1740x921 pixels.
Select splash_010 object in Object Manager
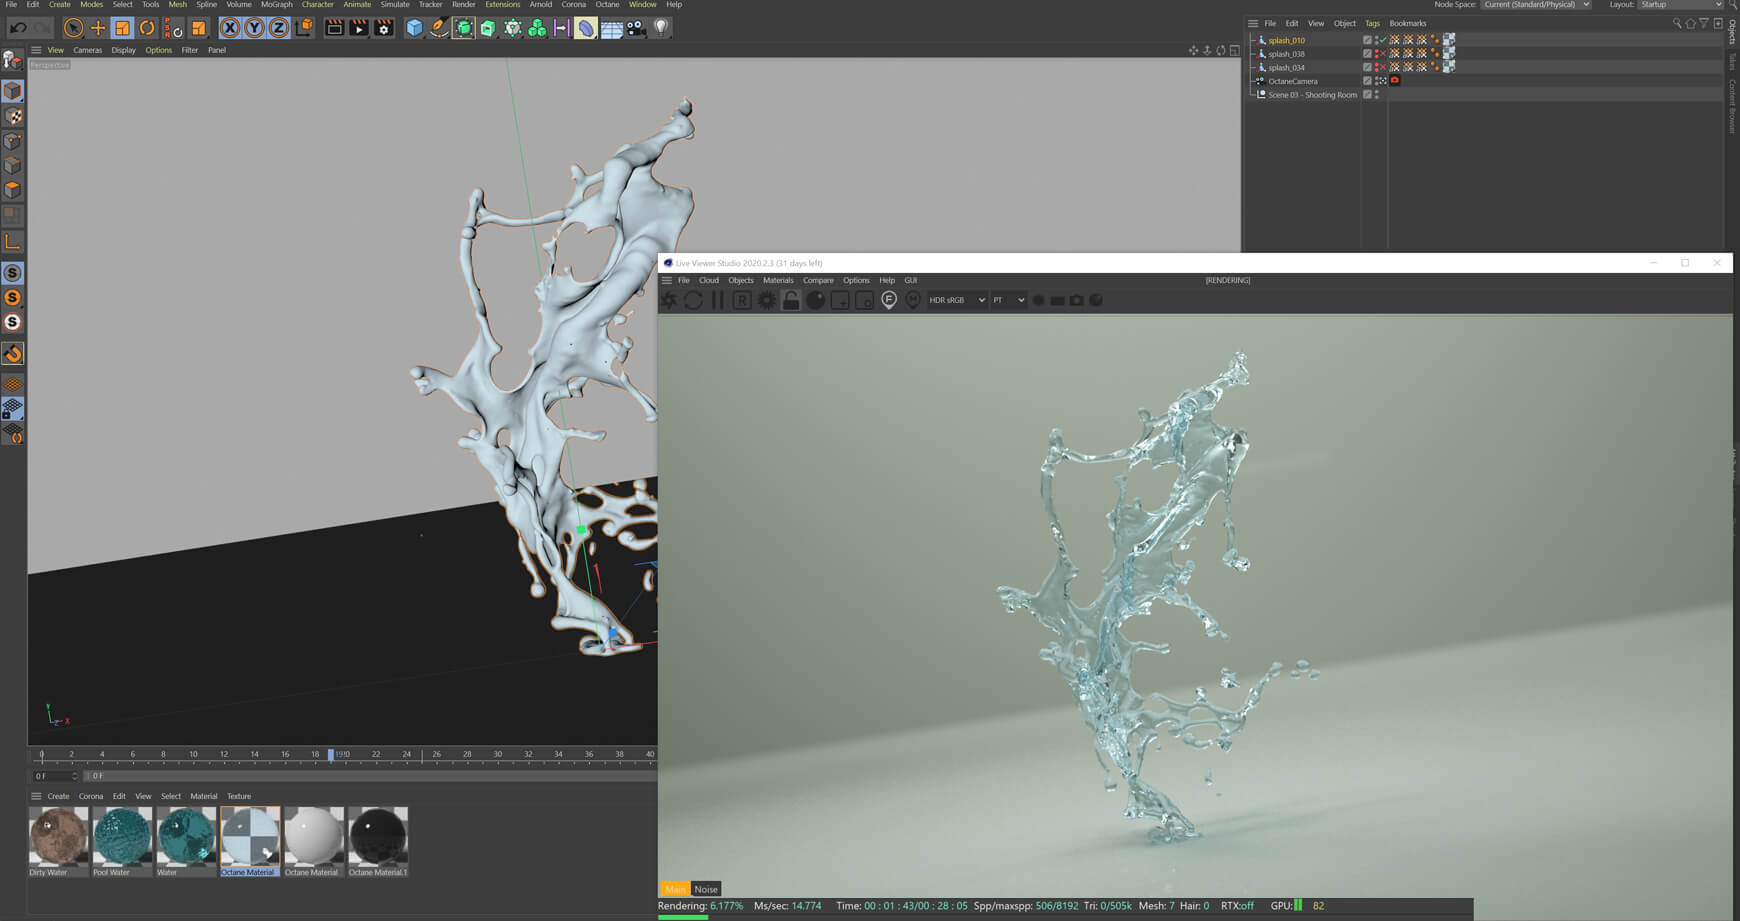click(1286, 40)
